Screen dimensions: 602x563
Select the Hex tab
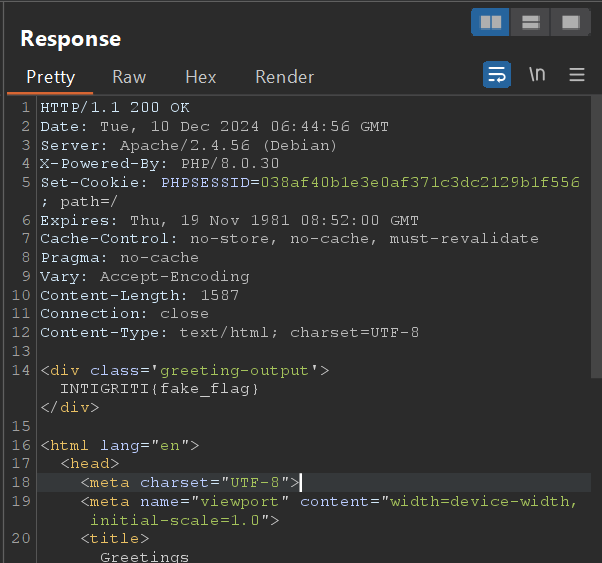coord(200,77)
